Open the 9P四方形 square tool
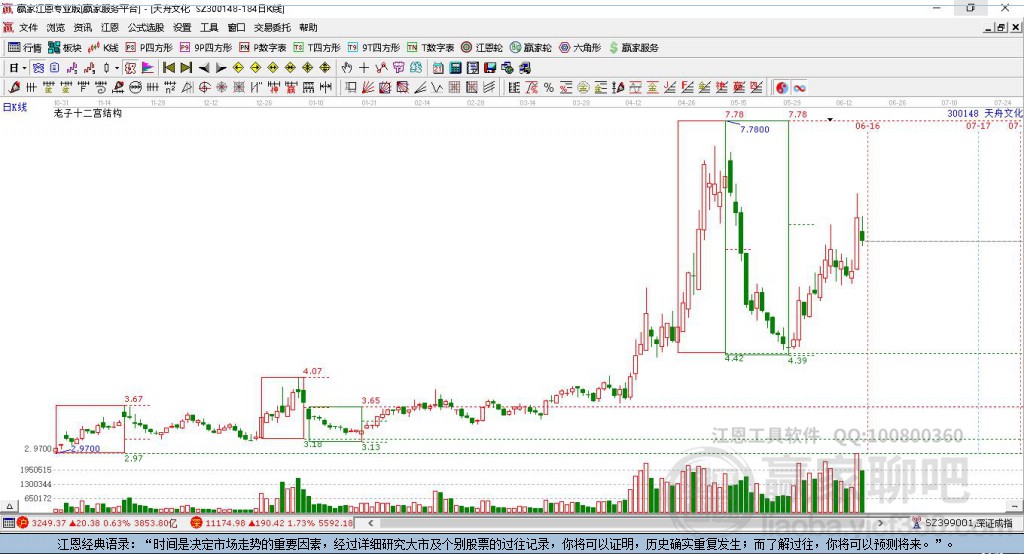1024x554 pixels. click(x=206, y=48)
